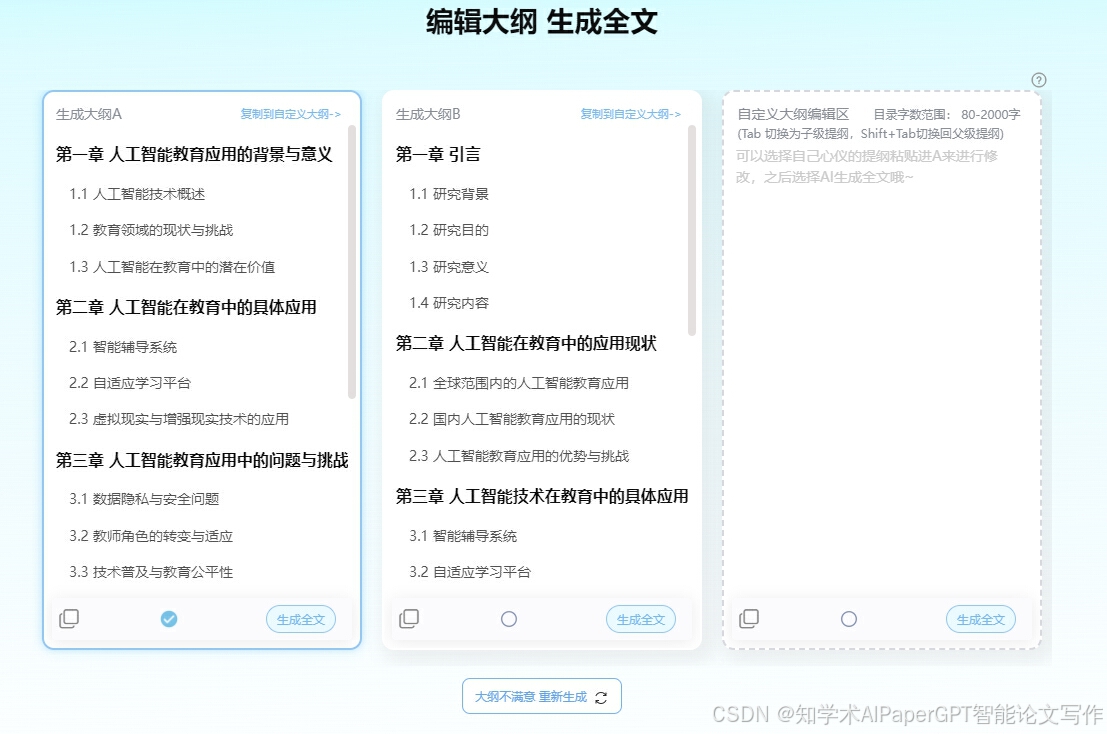Select heading 第二章 人工智能在教育中的具体应用
The height and width of the screenshot is (734, 1107).
(186, 307)
